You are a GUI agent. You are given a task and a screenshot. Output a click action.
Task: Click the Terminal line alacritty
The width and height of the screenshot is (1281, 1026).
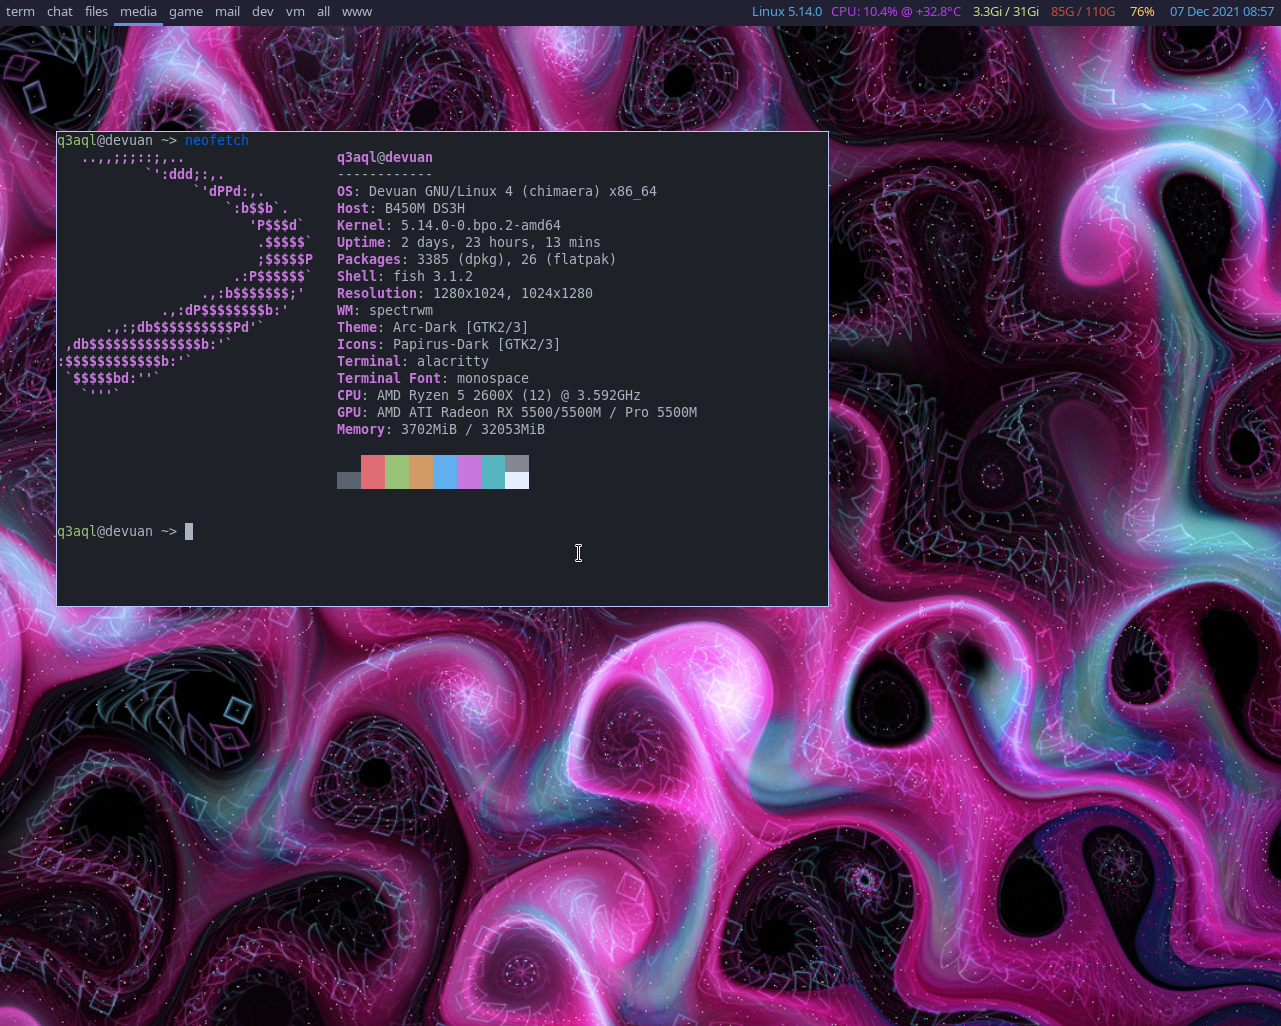click(x=413, y=361)
